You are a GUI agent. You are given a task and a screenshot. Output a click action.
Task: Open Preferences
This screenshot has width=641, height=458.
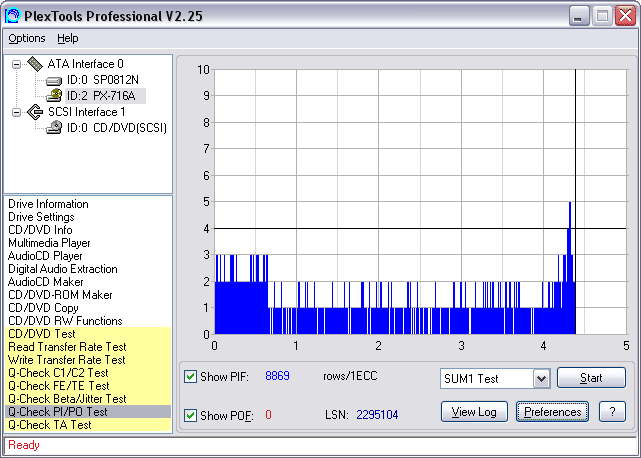[552, 412]
